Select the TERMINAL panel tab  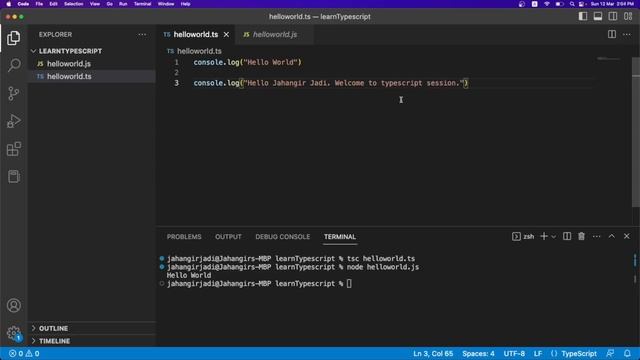point(340,237)
